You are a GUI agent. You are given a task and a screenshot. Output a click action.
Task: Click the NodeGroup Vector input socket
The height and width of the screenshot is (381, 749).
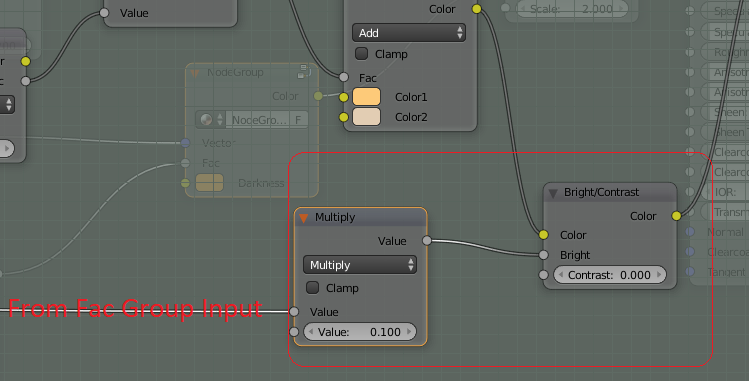186,142
